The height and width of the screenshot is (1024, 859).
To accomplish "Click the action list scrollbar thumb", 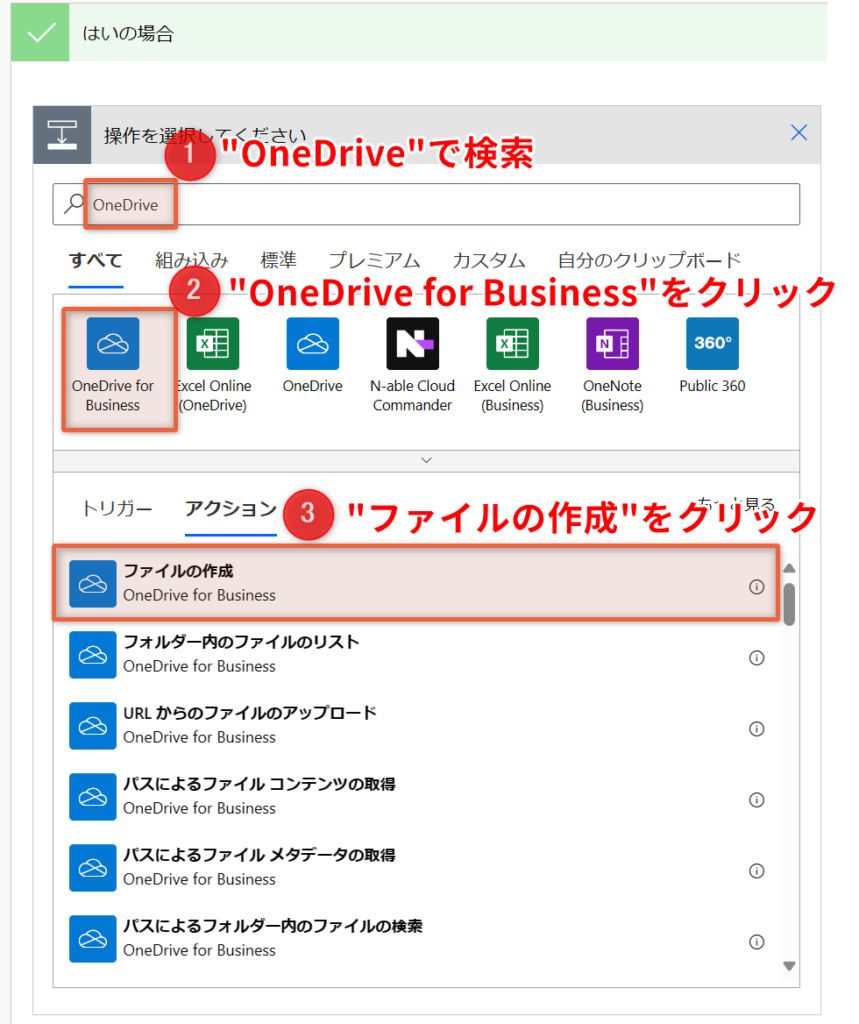I will [789, 604].
